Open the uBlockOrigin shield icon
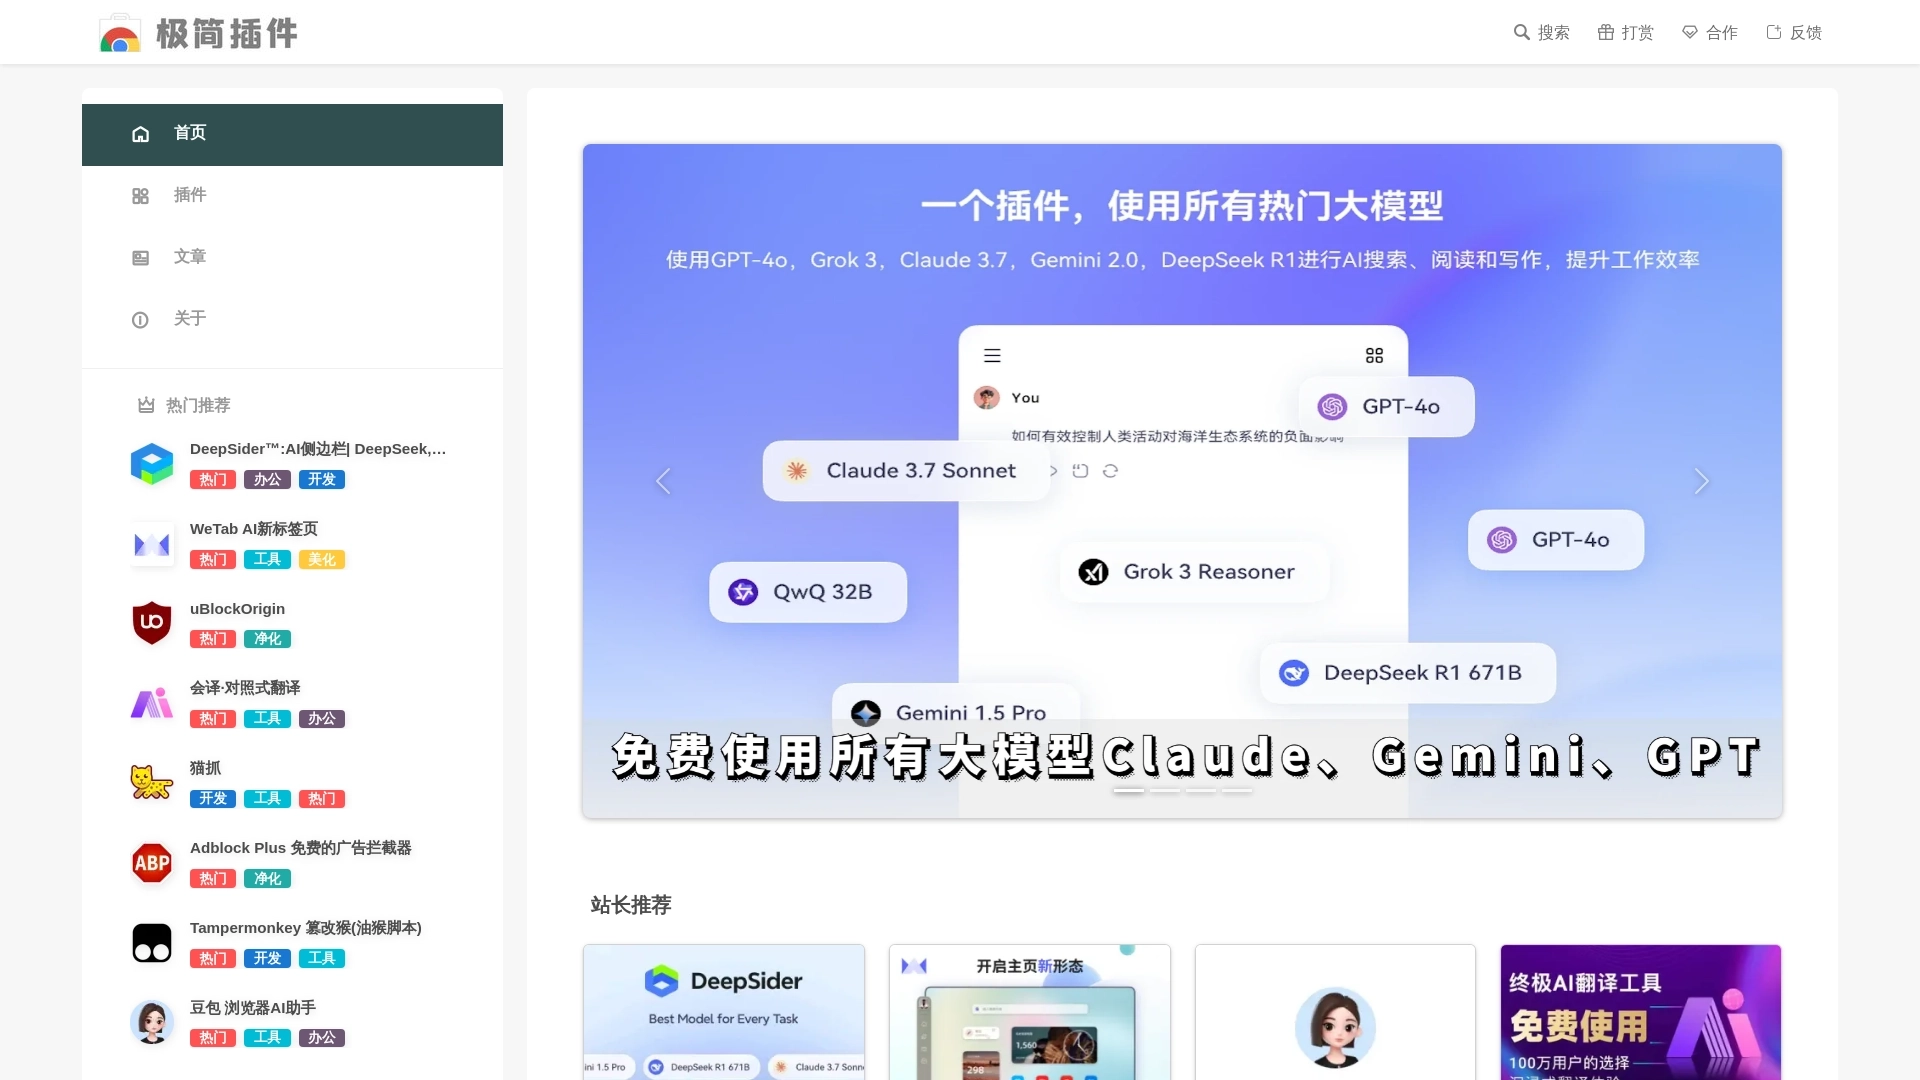The image size is (1920, 1080). click(152, 623)
